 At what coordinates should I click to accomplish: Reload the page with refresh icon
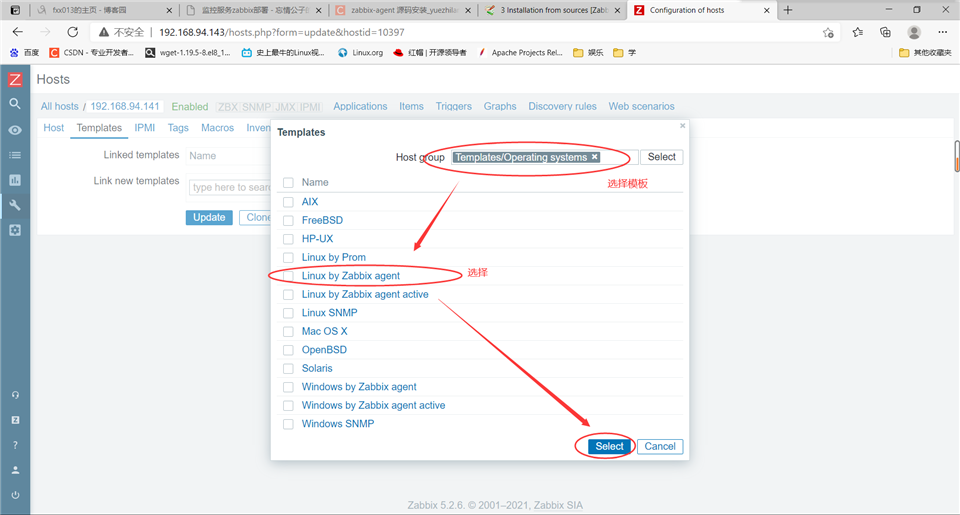pos(72,32)
